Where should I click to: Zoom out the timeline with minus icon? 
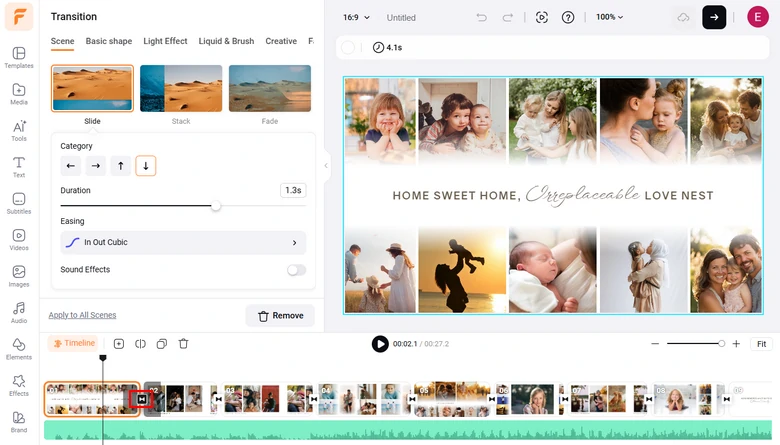point(655,344)
